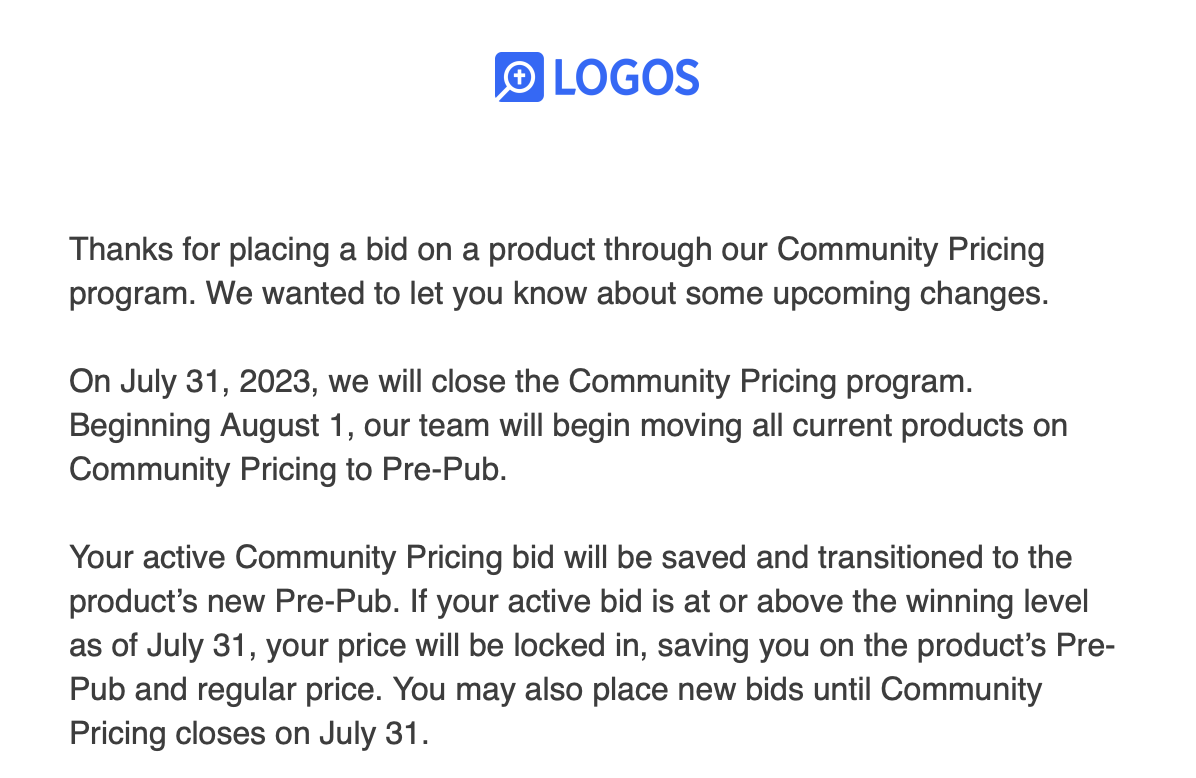The height and width of the screenshot is (778, 1196).
Task: Click 'upcoming changes' in first paragraph
Action: coord(911,294)
